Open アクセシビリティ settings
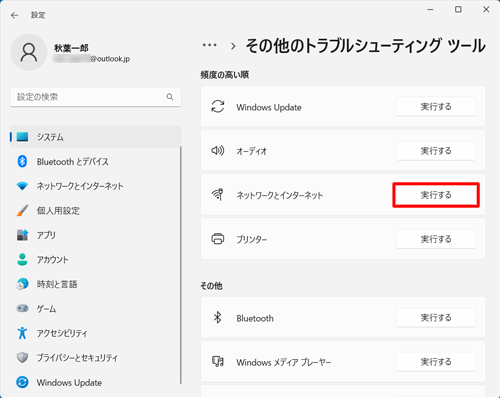Image resolution: width=500 pixels, height=398 pixels. click(96, 333)
